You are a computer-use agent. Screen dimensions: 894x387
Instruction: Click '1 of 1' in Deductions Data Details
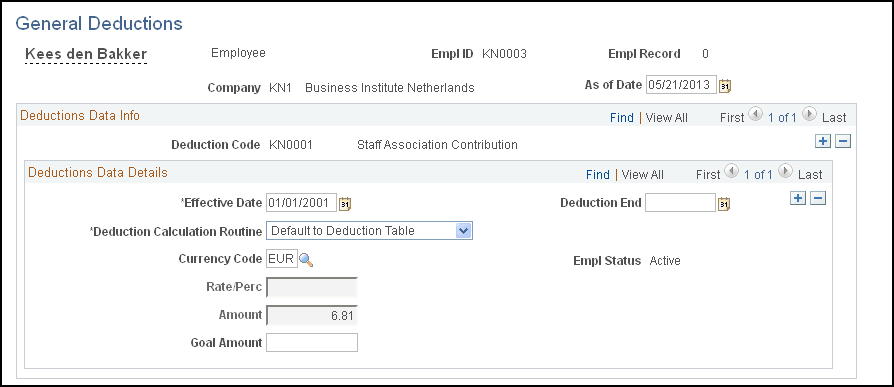point(758,174)
